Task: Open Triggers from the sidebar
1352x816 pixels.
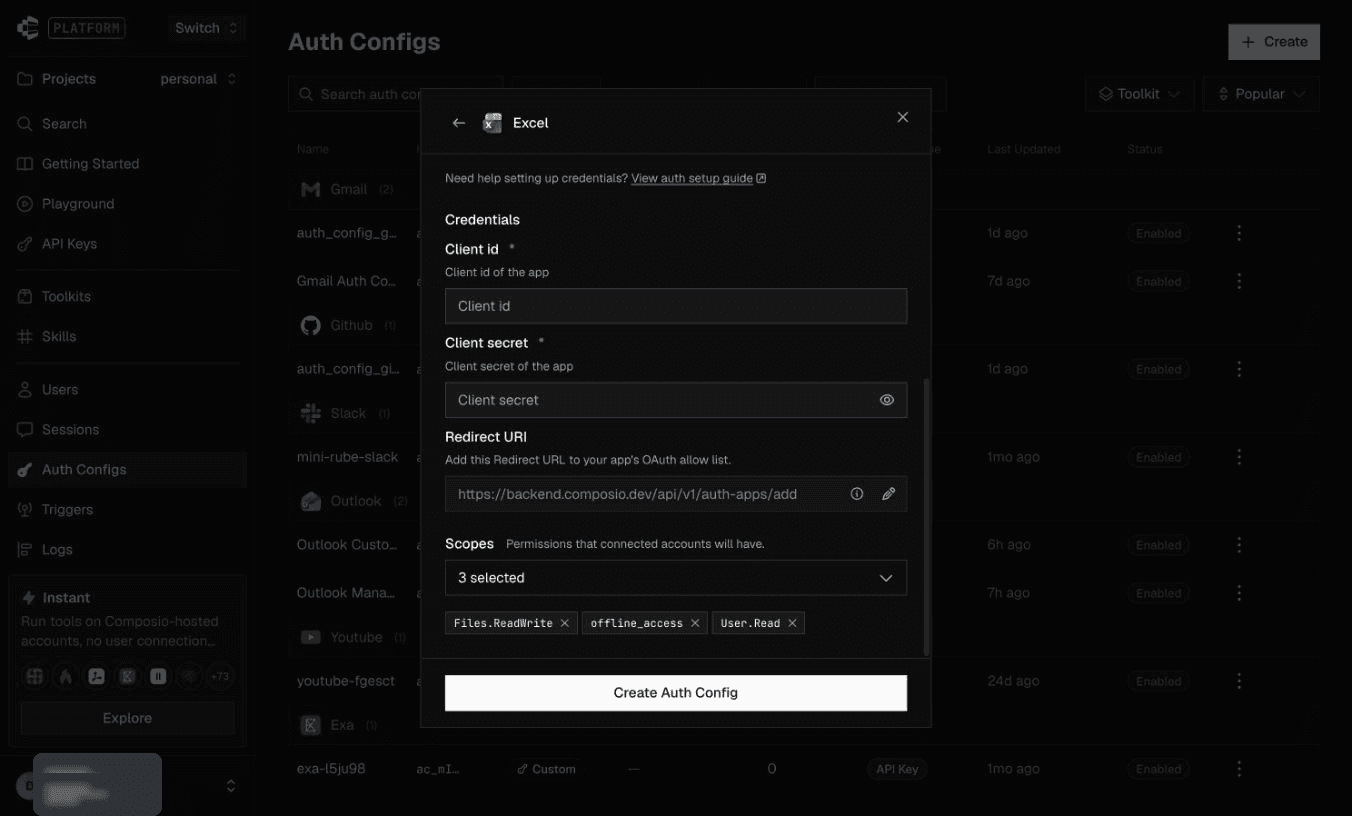Action: click(127, 510)
